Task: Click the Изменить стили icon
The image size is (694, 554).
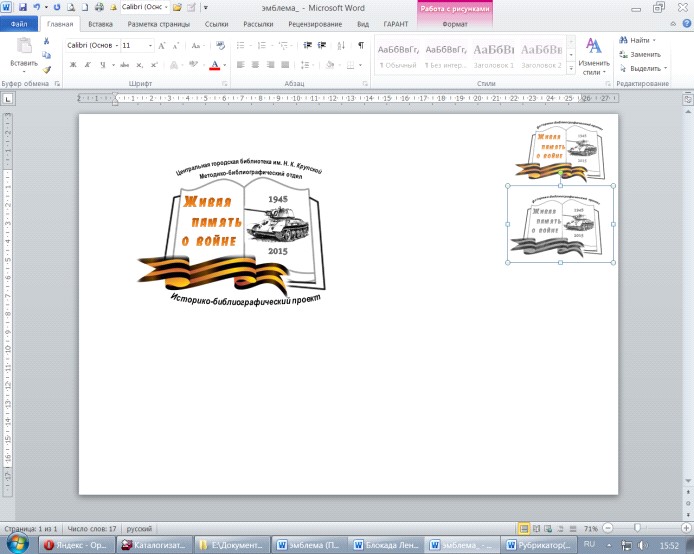Action: [x=593, y=57]
